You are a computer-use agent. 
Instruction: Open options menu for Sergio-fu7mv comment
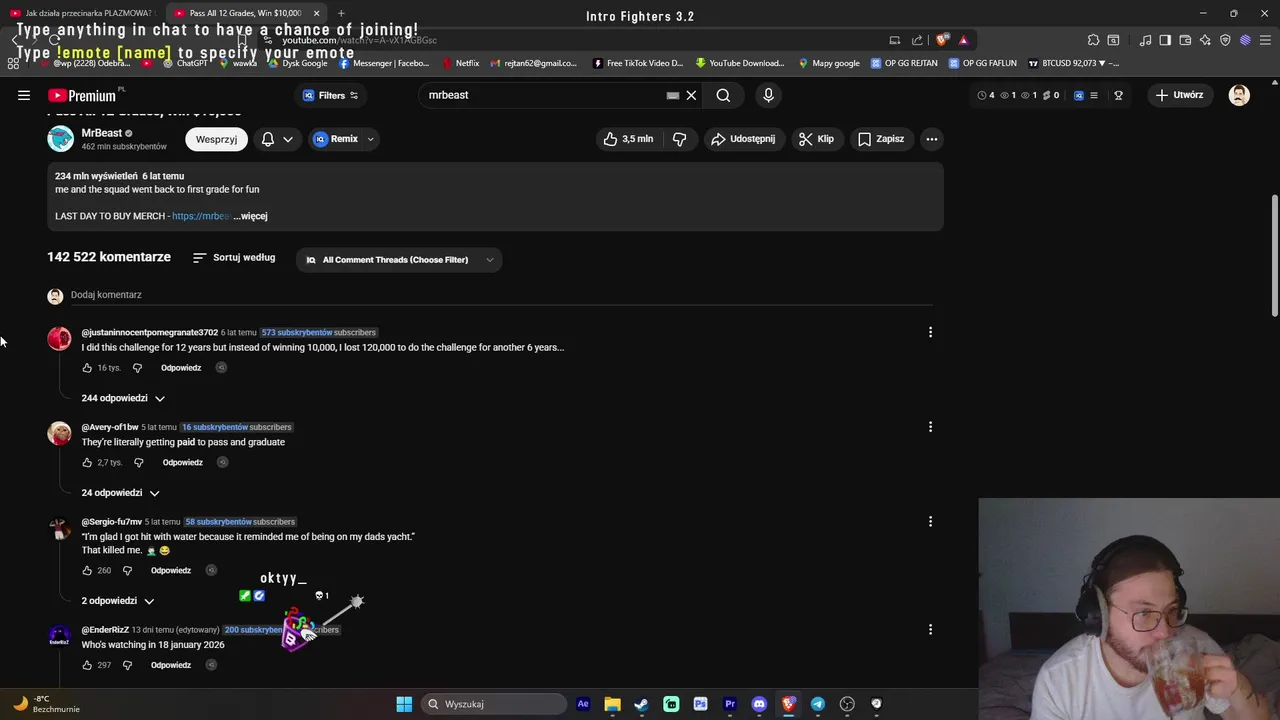tap(930, 522)
